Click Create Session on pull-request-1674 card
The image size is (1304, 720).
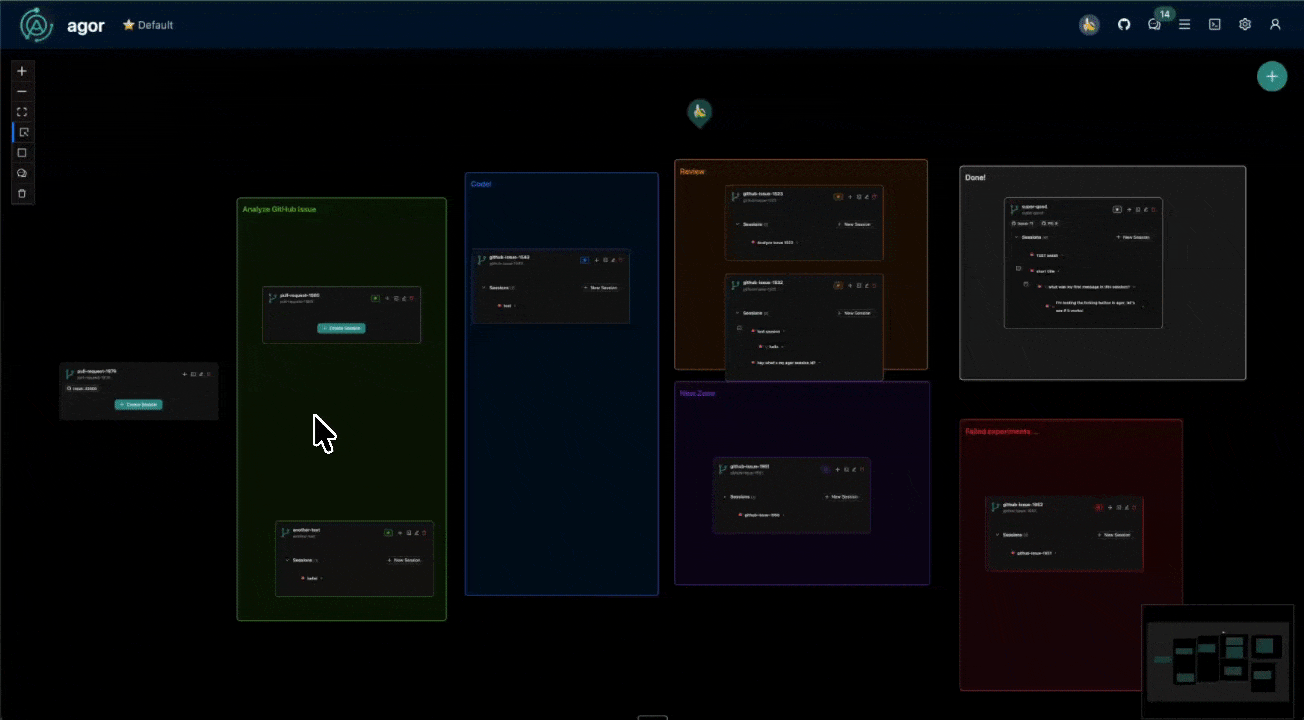click(x=138, y=405)
